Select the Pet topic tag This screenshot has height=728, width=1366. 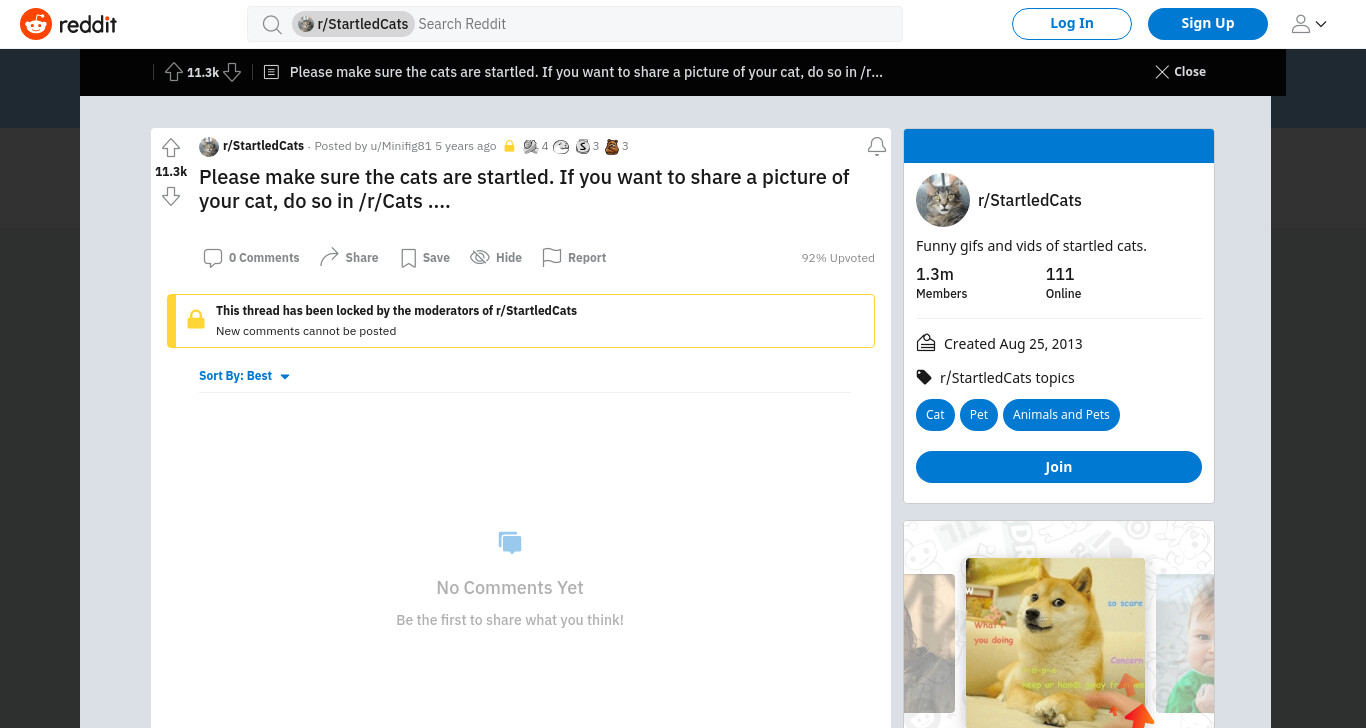tap(979, 415)
